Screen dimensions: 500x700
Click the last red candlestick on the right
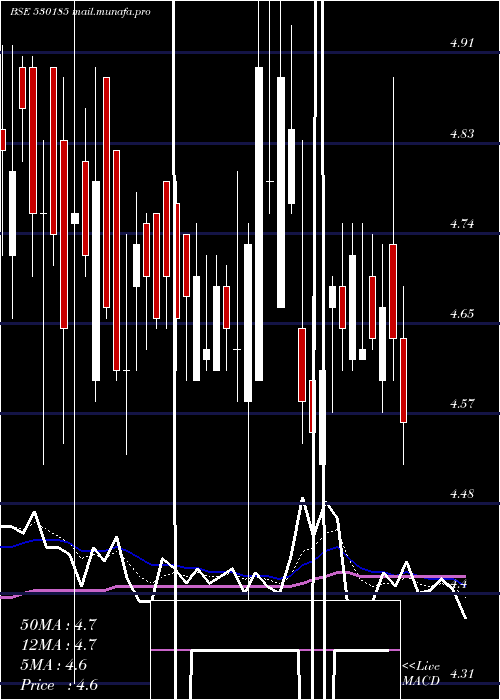(404, 380)
